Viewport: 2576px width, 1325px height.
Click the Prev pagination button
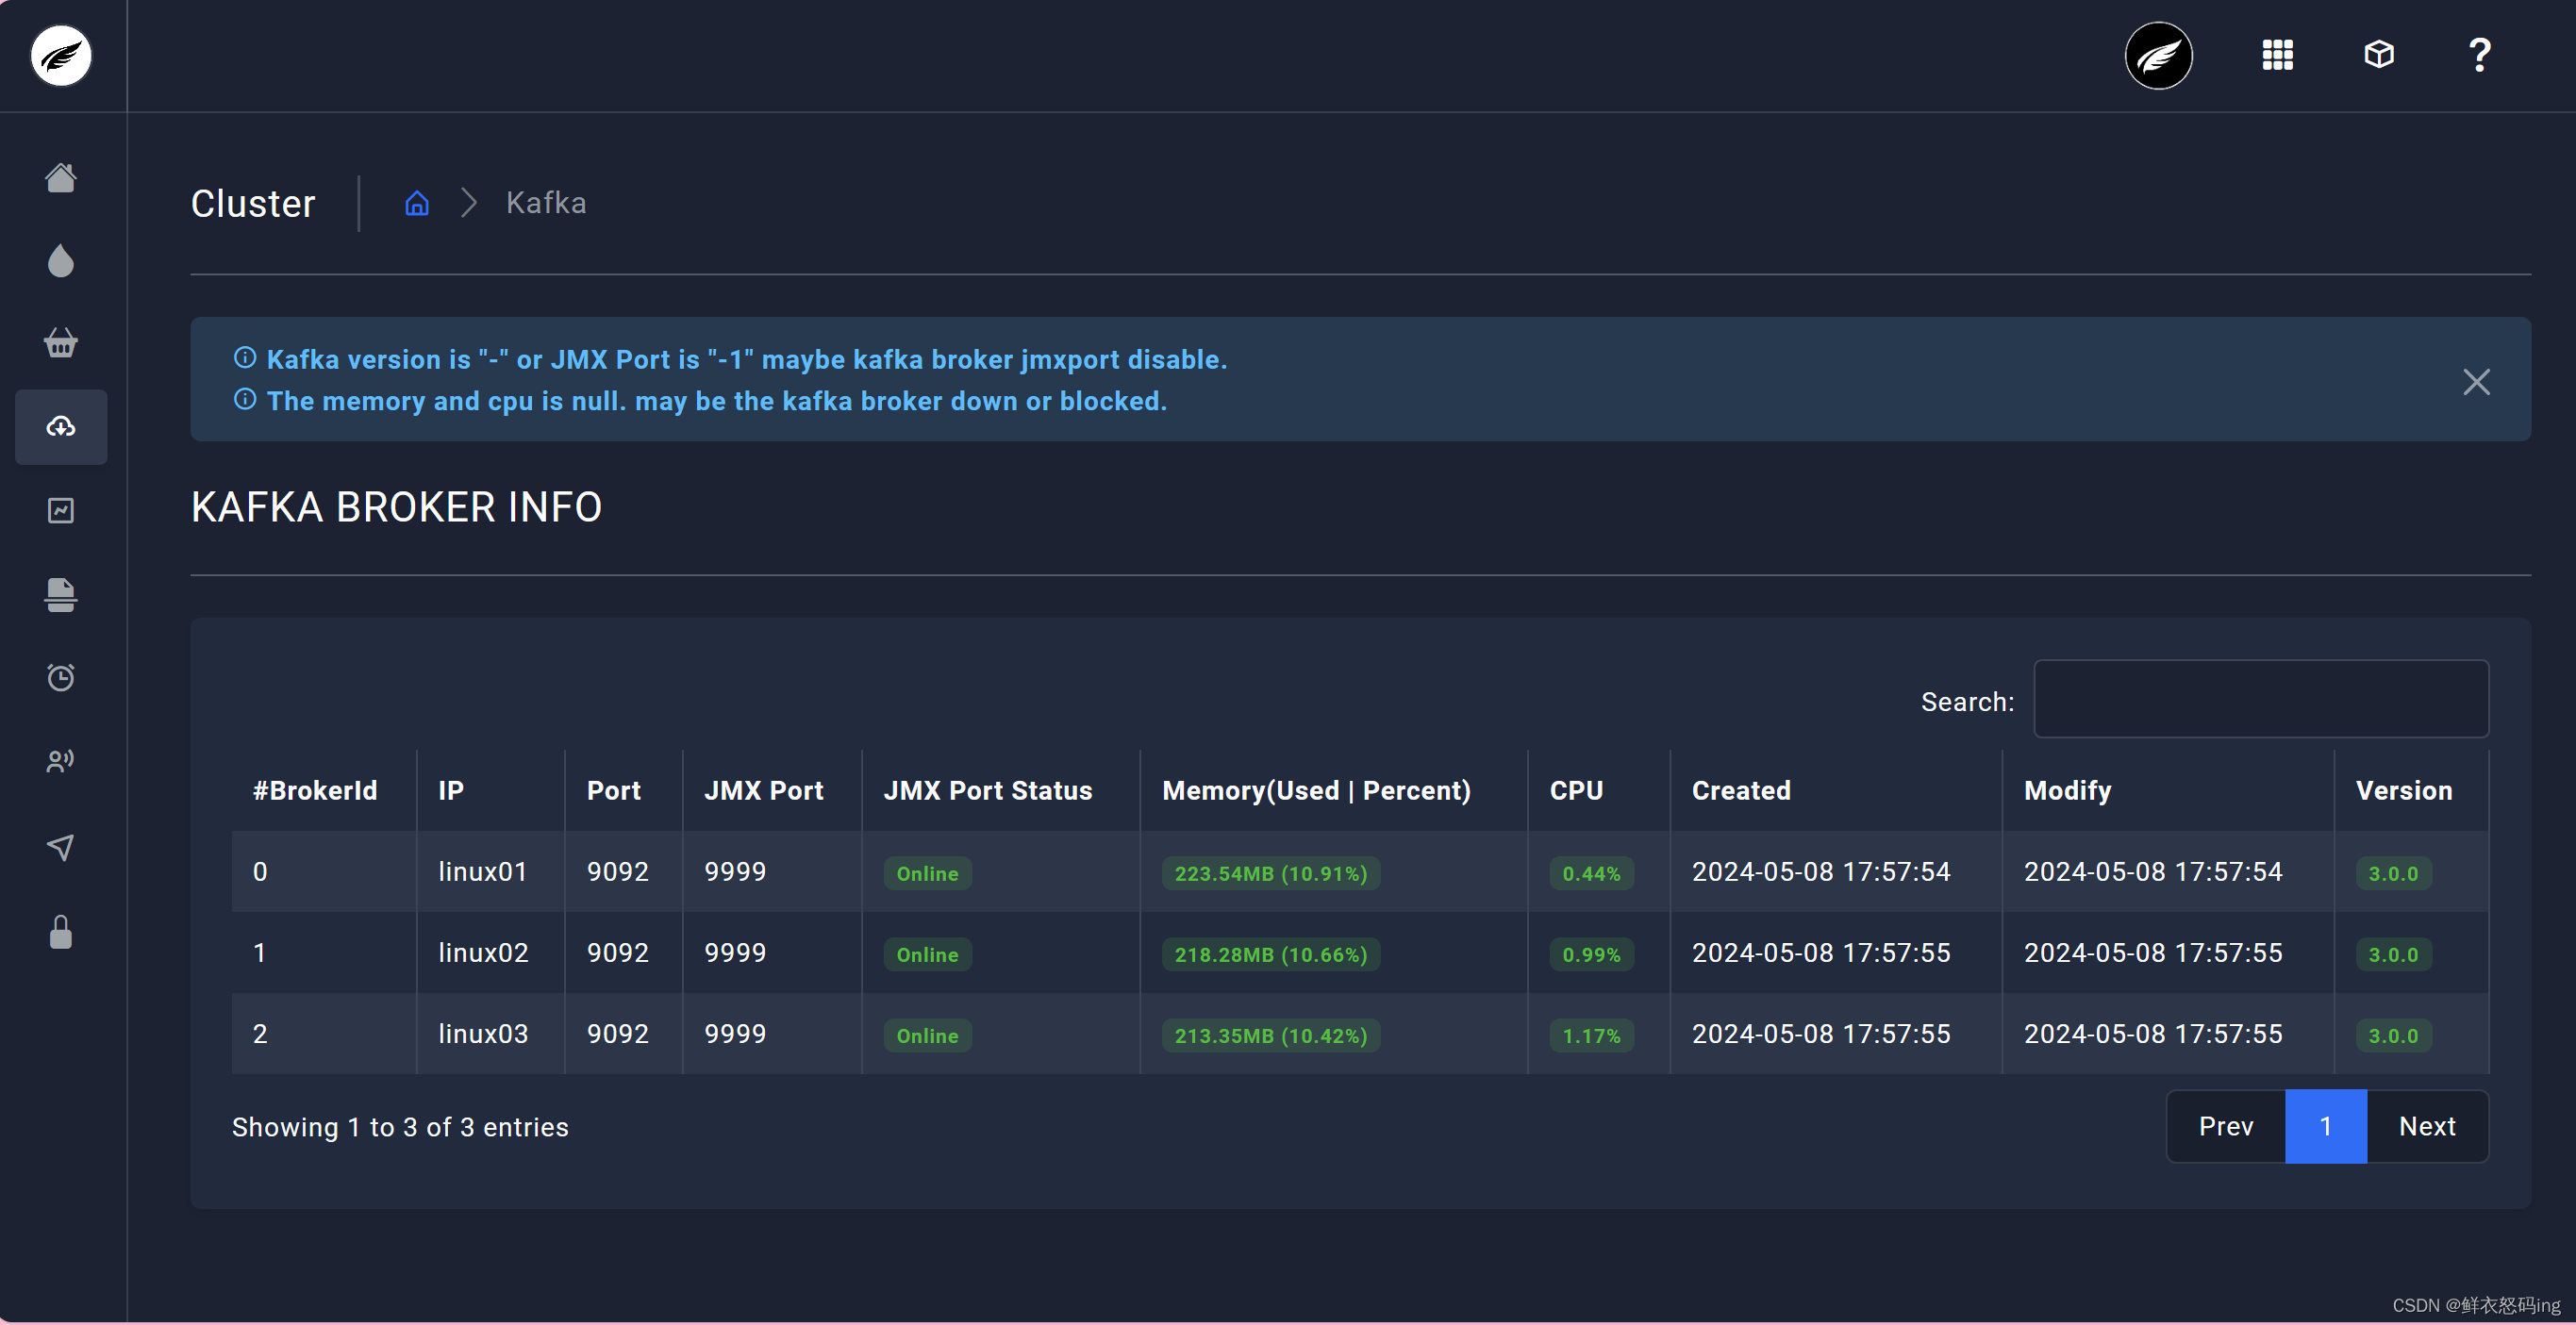(x=2225, y=1126)
